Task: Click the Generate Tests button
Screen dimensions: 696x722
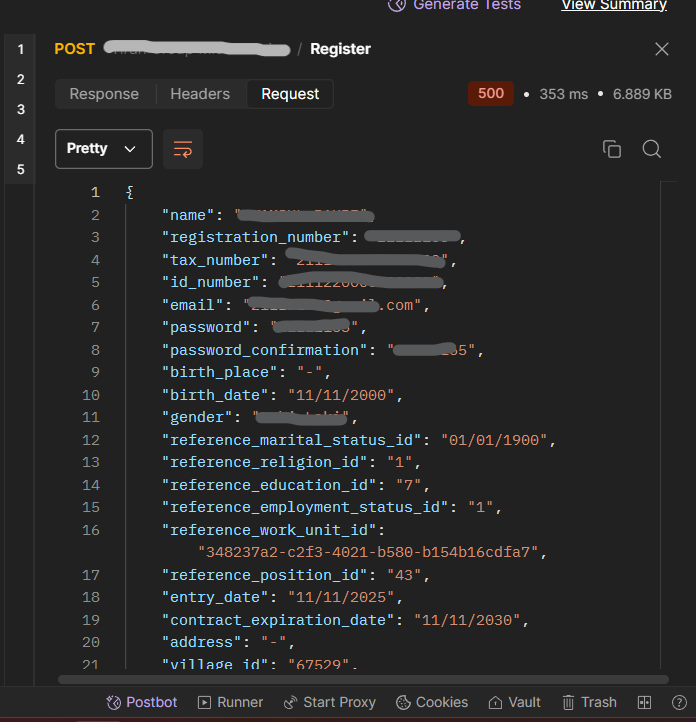Action: (455, 5)
